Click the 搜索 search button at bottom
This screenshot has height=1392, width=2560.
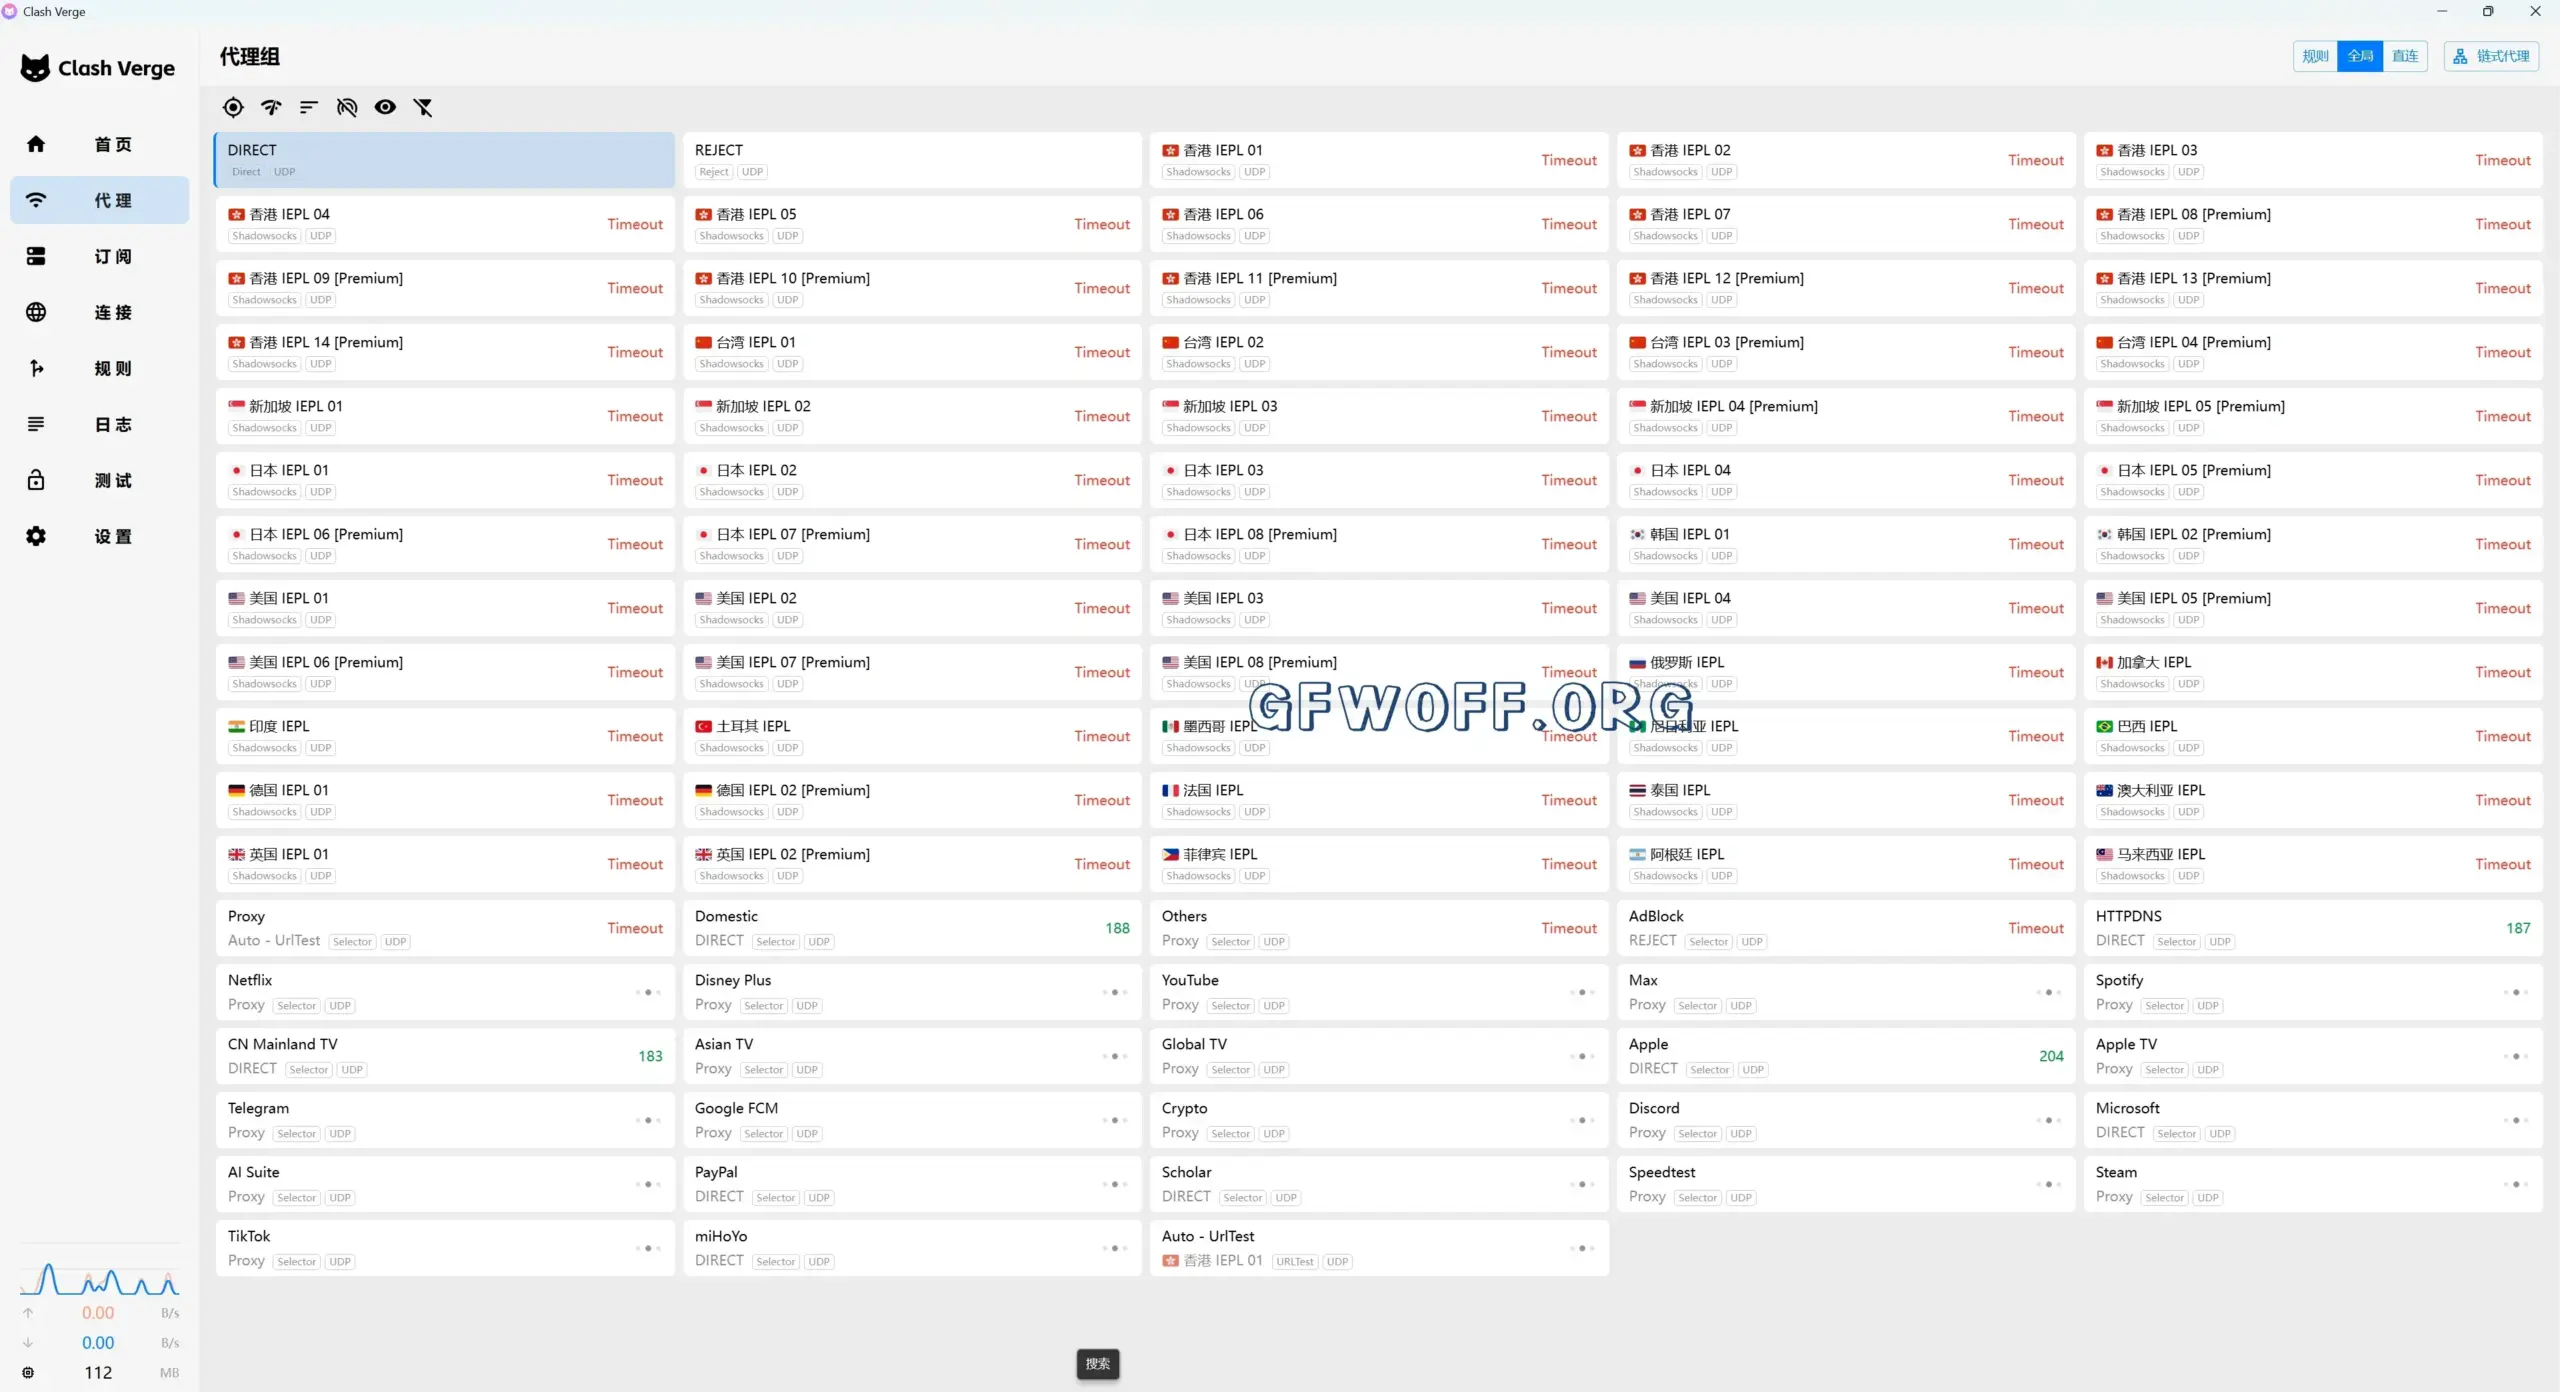(x=1098, y=1363)
